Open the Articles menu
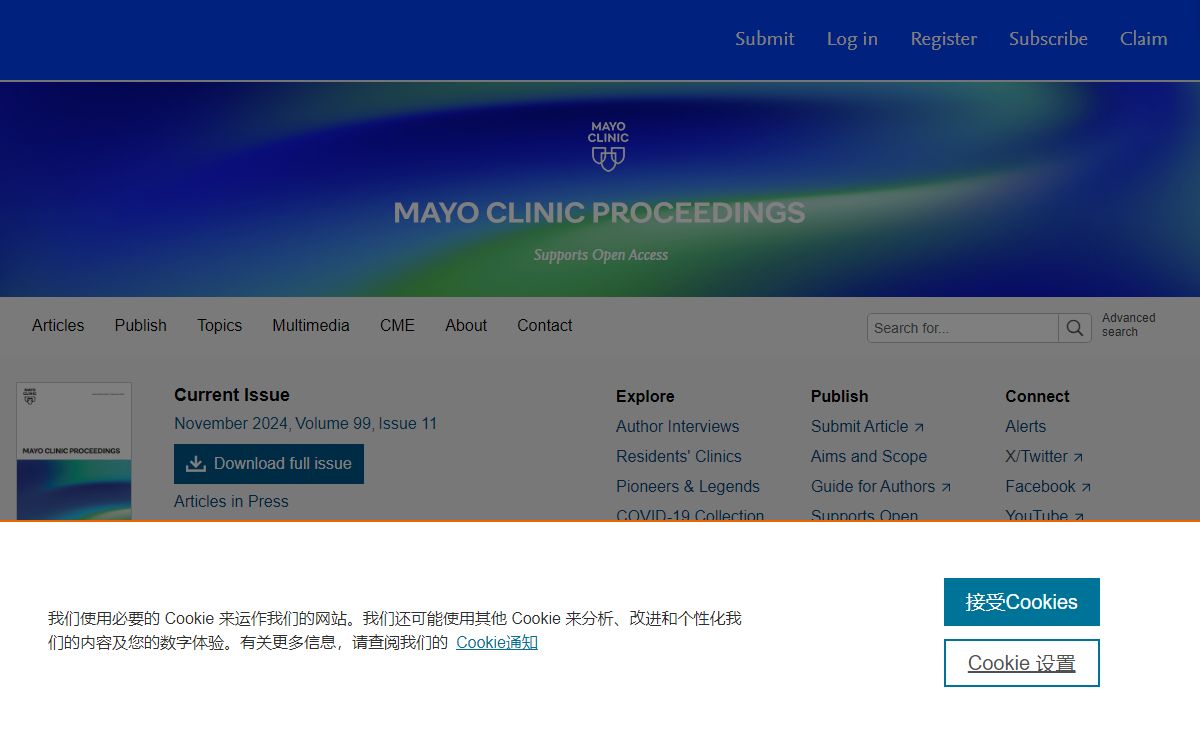The width and height of the screenshot is (1200, 740). click(58, 325)
